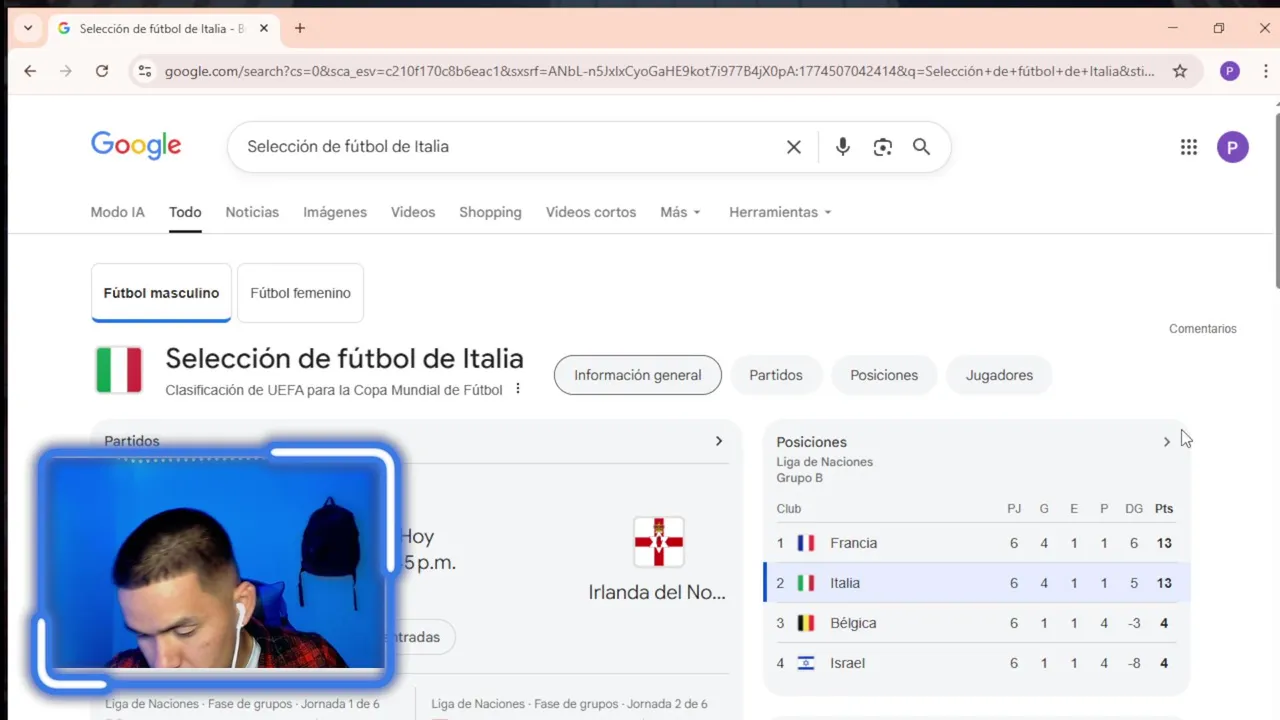Switch to Imágenes tab
This screenshot has height=720, width=1280.
tap(335, 212)
